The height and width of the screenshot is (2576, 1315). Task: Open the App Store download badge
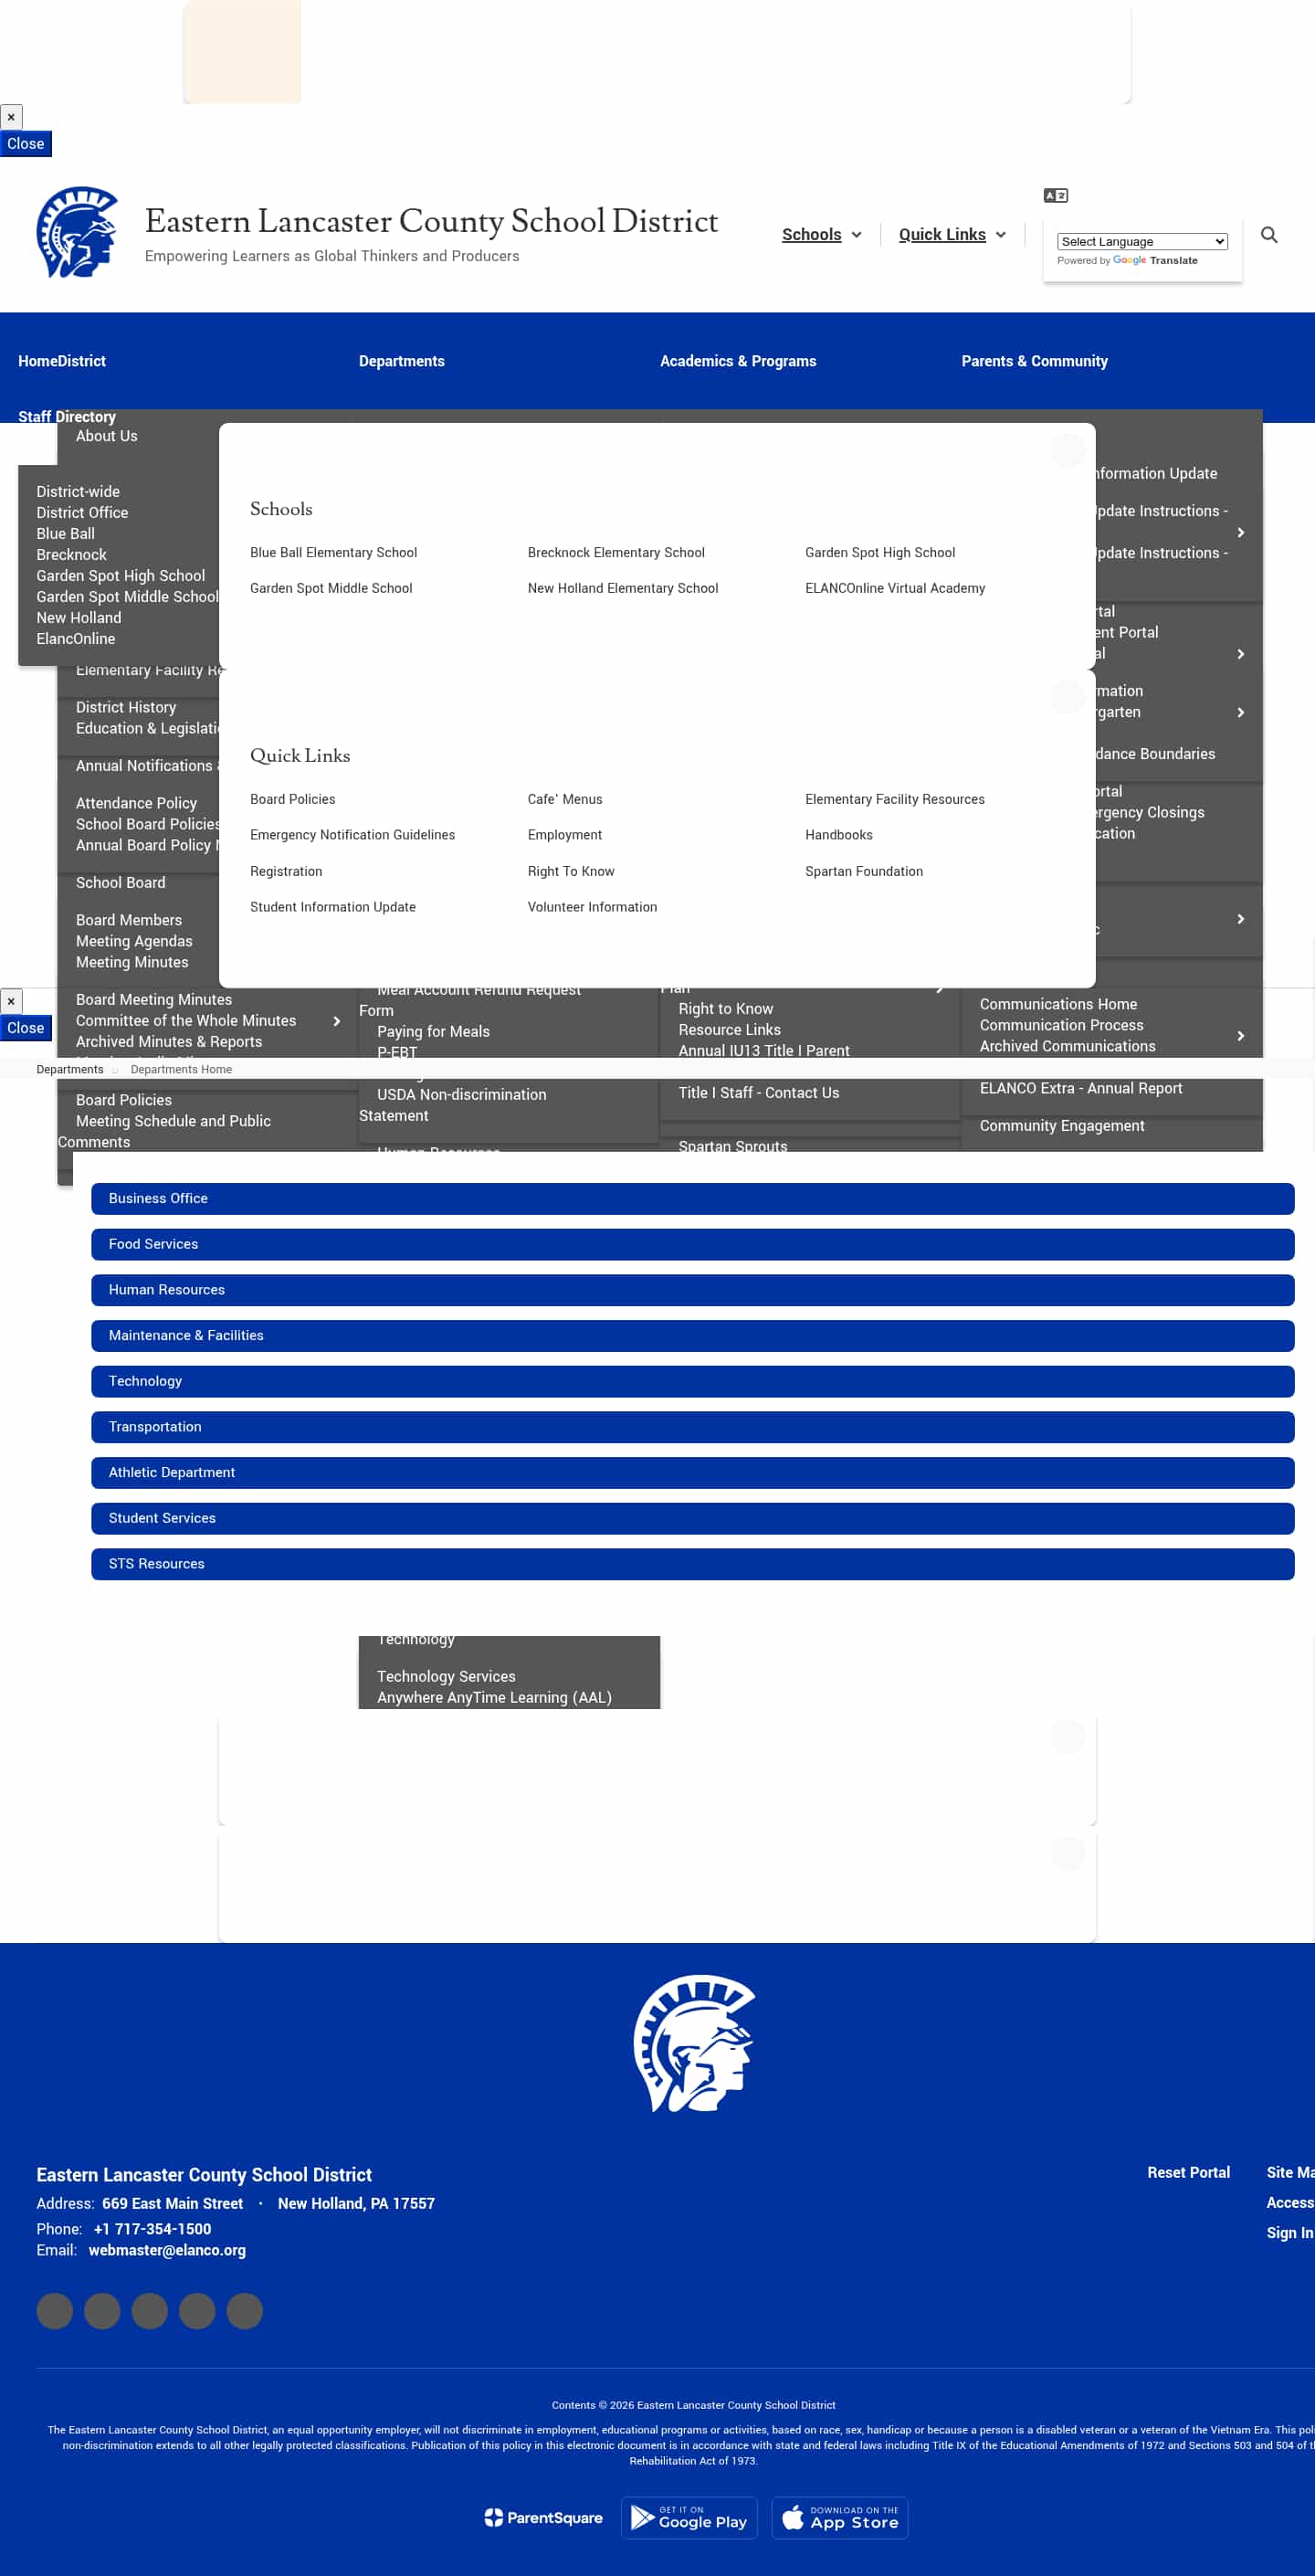coord(839,2517)
